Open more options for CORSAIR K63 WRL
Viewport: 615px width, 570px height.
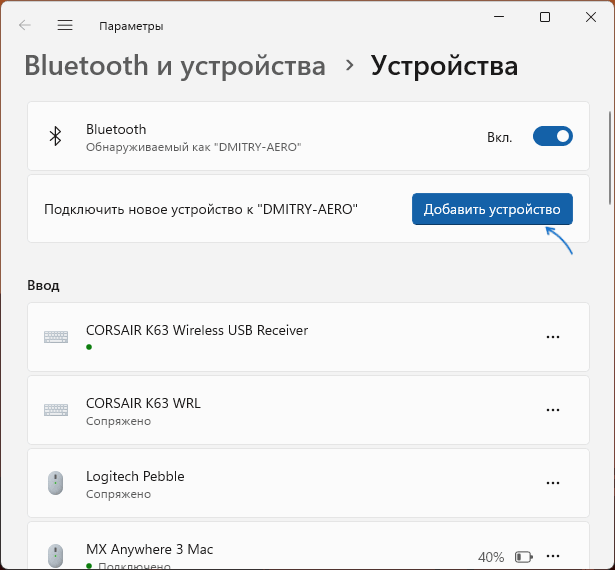point(553,410)
